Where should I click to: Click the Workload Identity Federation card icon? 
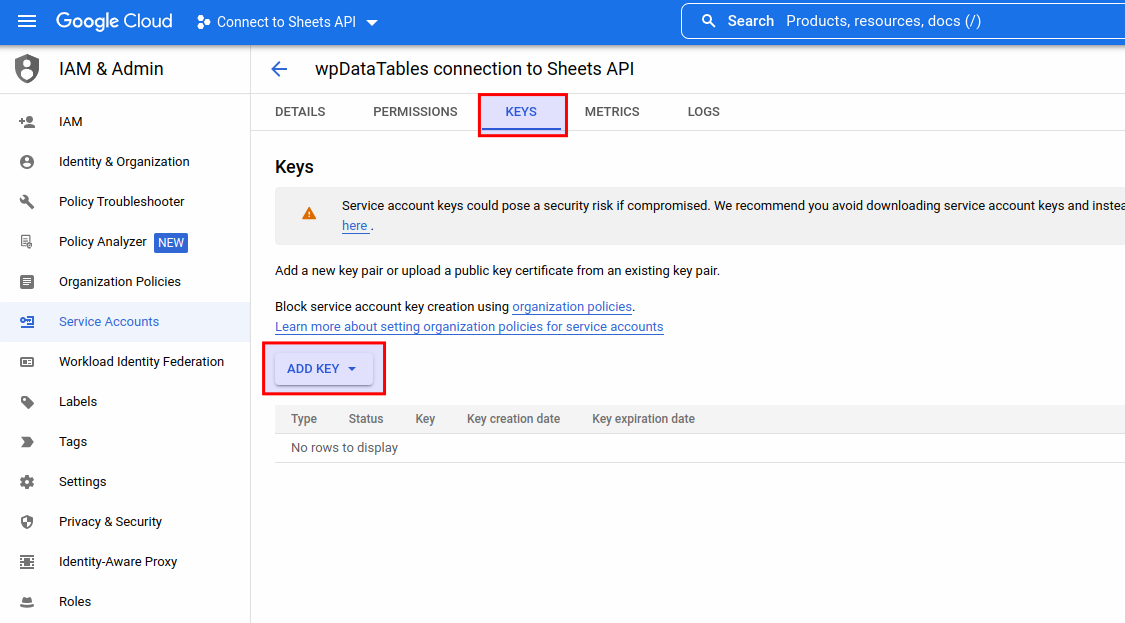tap(27, 362)
